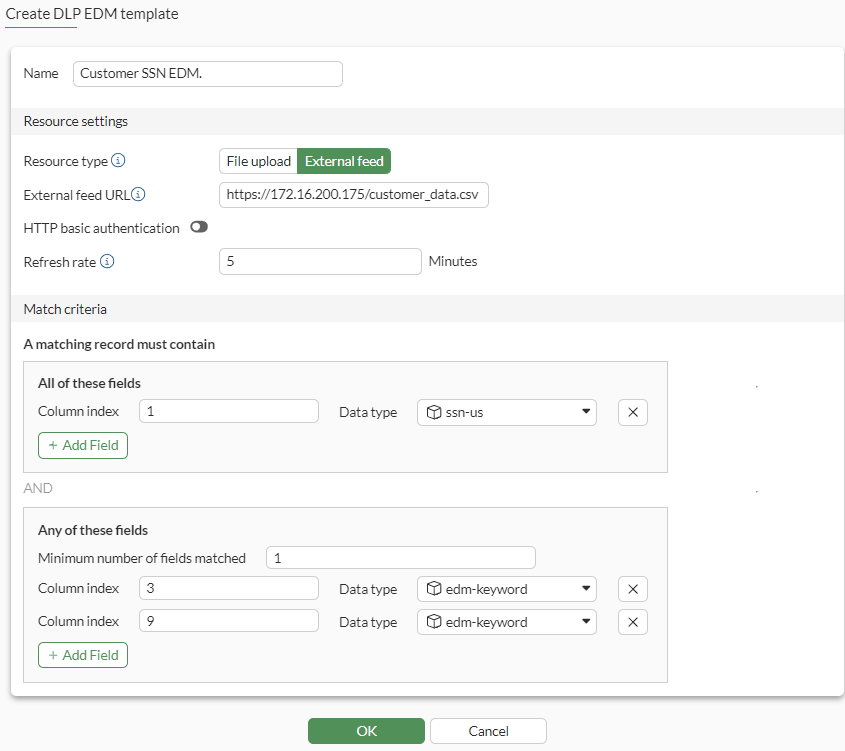
Task: Click the Name input field
Action: pyautogui.click(x=207, y=74)
